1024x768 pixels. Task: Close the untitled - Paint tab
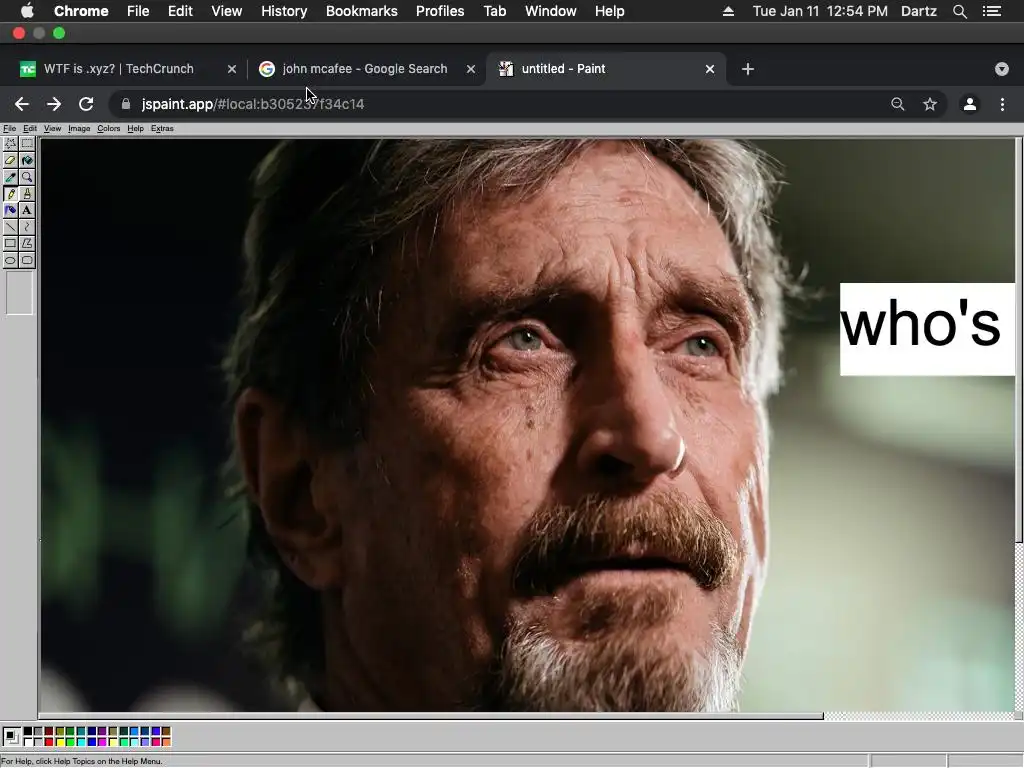(x=710, y=69)
